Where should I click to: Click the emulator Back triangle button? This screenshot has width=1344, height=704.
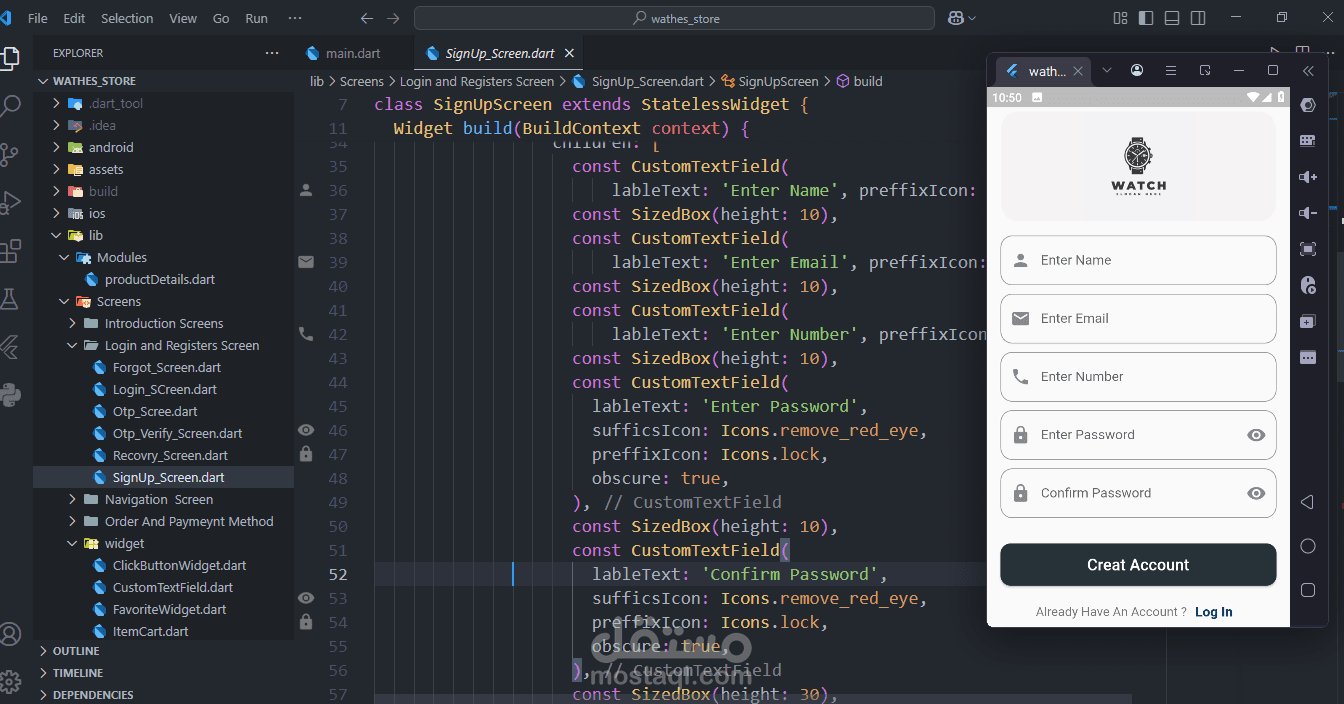(1307, 502)
